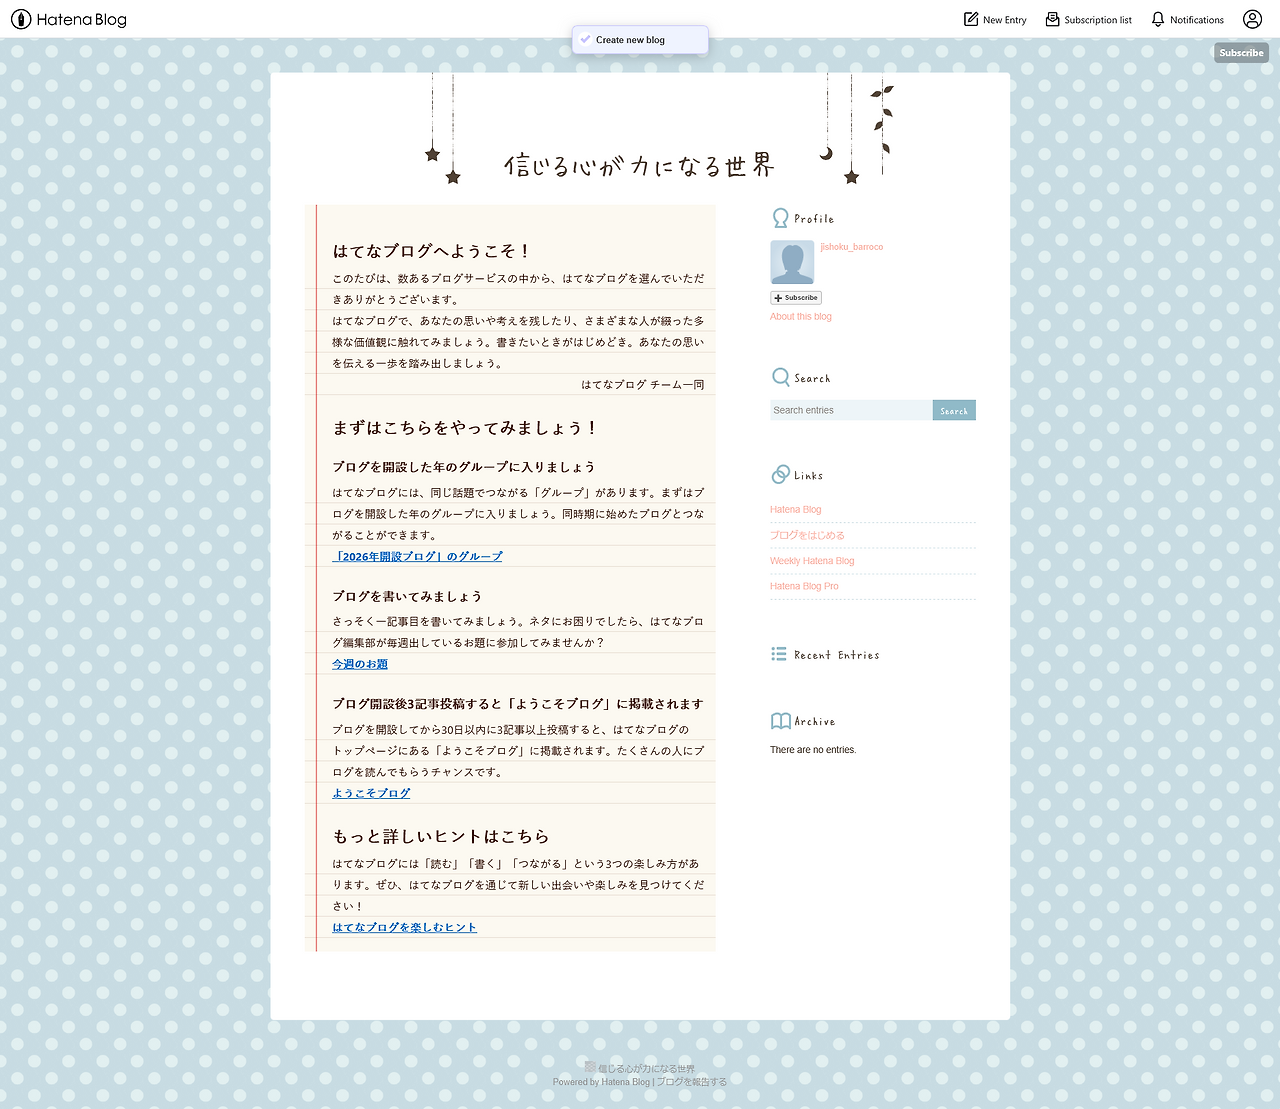
Task: Click the Recent Entries list icon
Action: pos(778,654)
